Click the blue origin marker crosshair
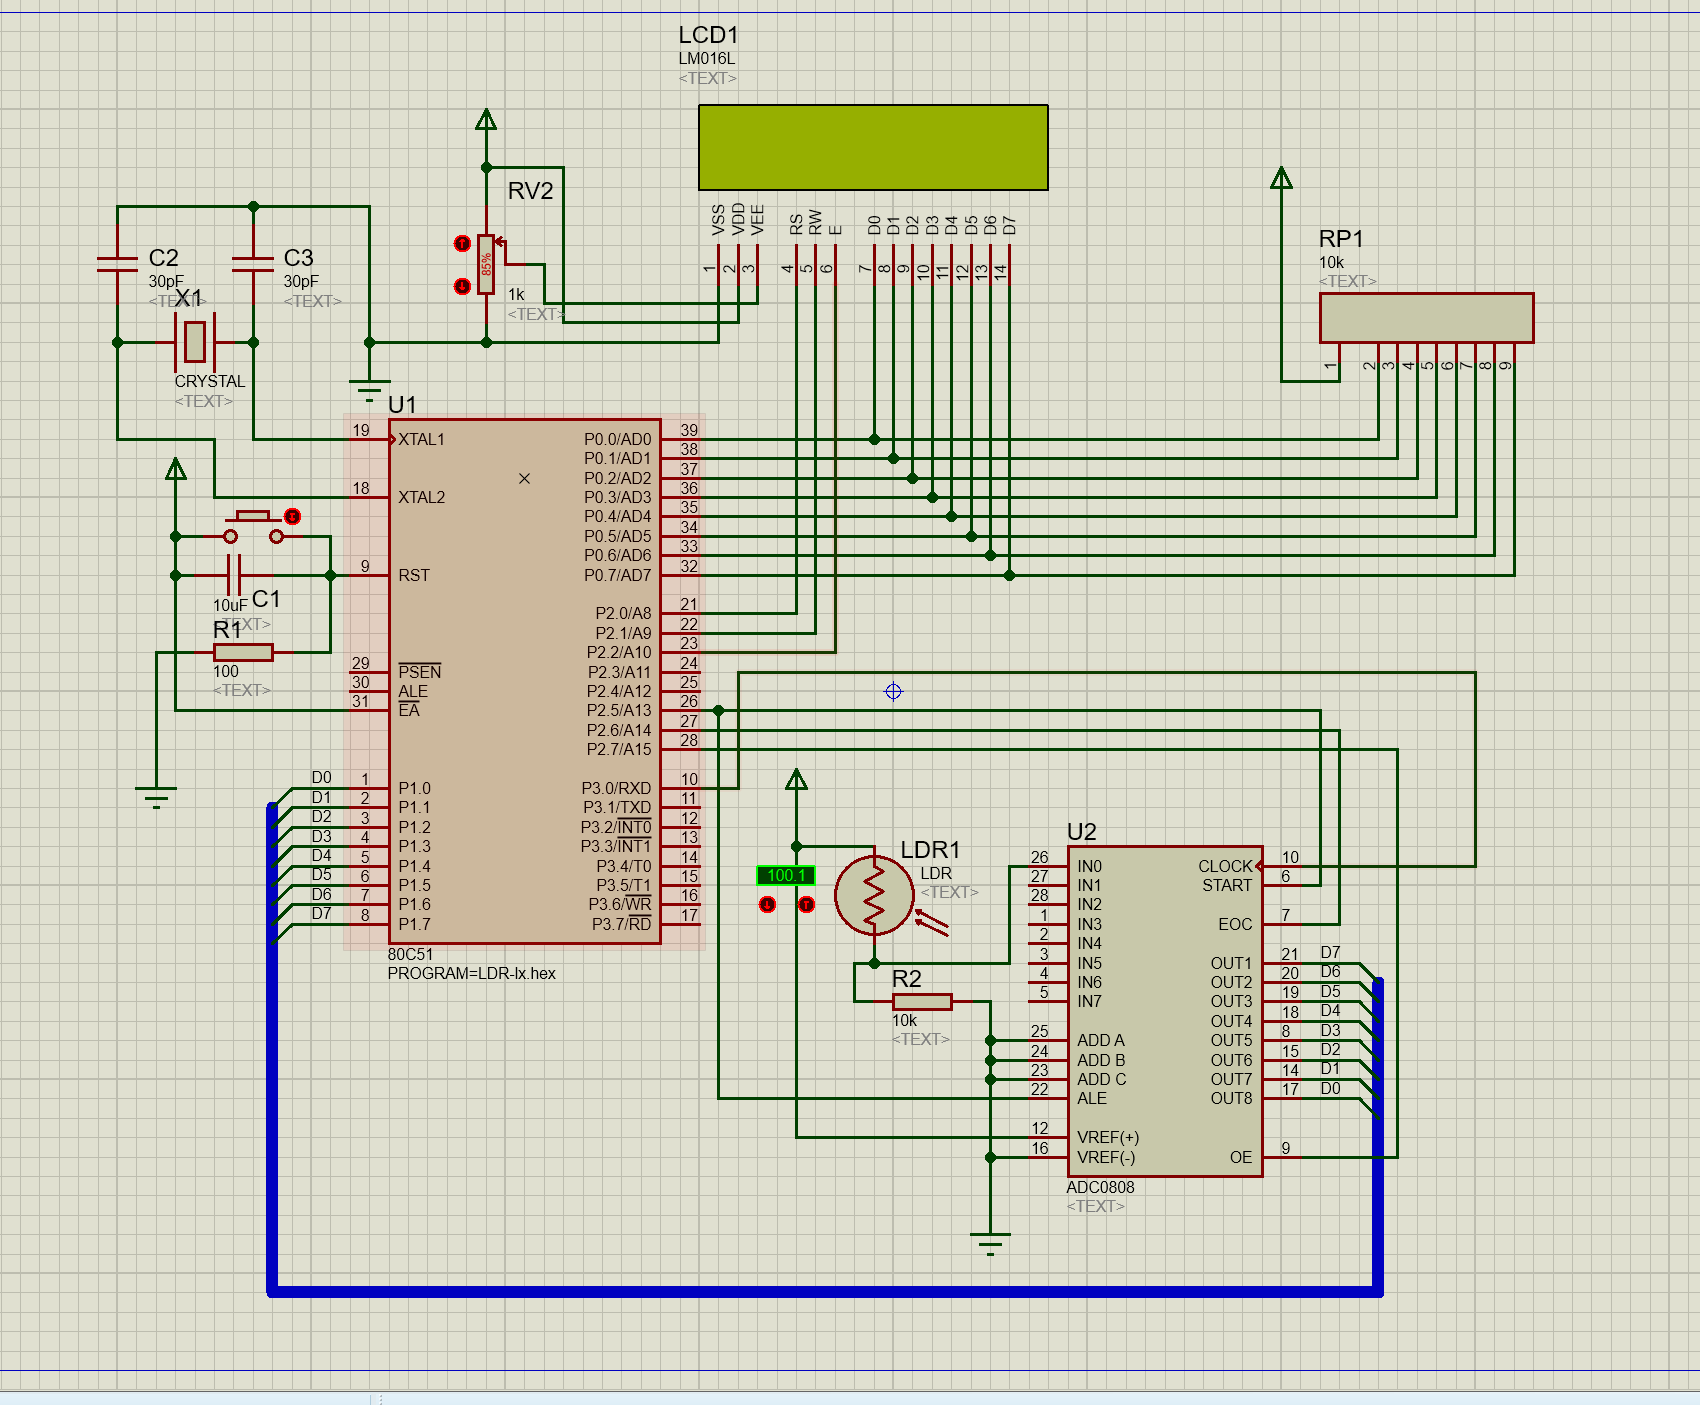Viewport: 1700px width, 1405px height. click(893, 691)
